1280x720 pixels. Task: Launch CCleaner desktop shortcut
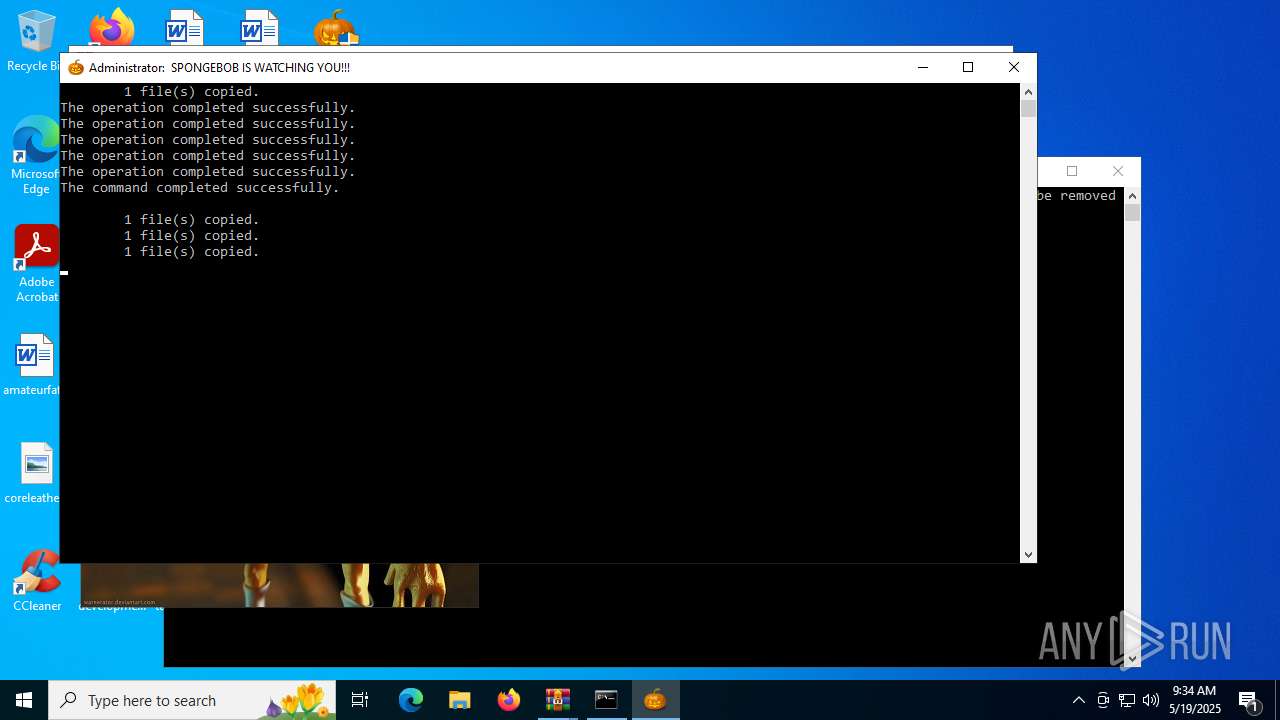point(37,580)
